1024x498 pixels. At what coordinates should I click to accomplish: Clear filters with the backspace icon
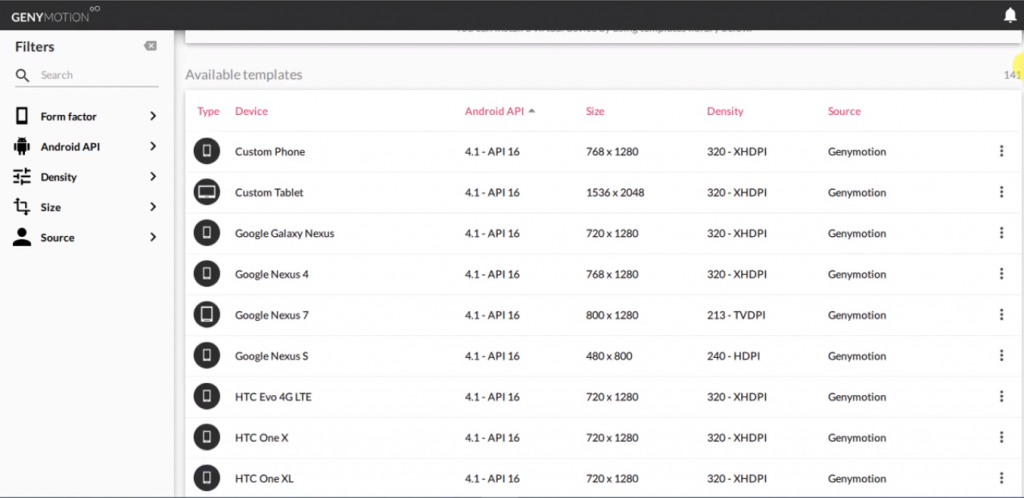point(150,46)
